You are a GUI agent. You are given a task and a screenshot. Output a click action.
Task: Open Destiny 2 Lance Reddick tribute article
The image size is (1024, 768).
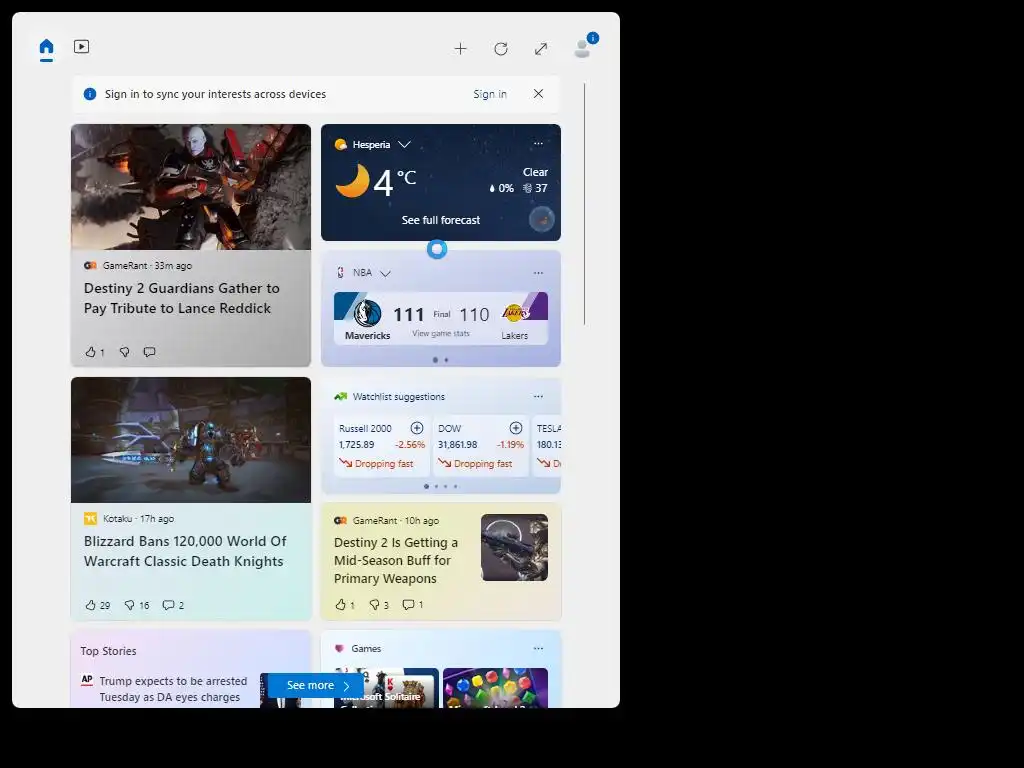pos(182,298)
